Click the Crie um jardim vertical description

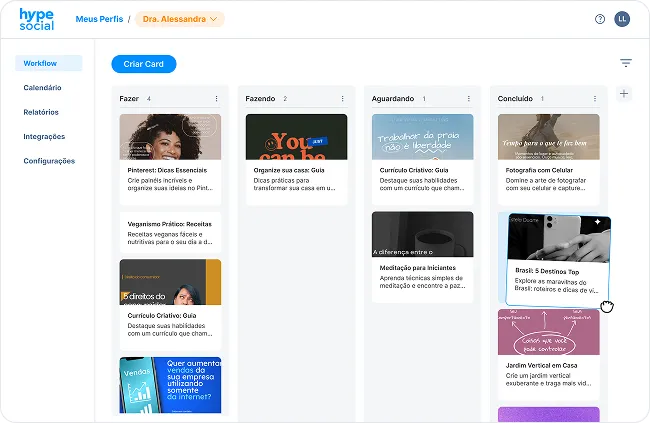548,379
